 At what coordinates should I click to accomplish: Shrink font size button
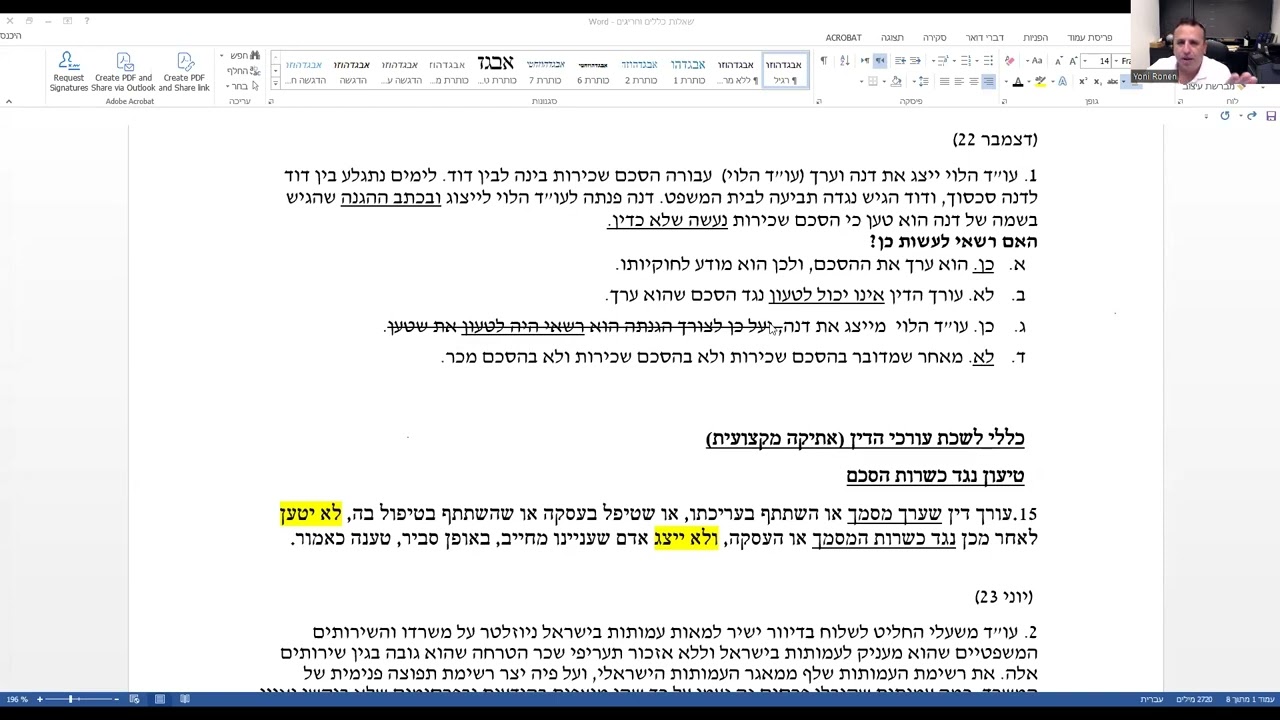click(x=1058, y=62)
